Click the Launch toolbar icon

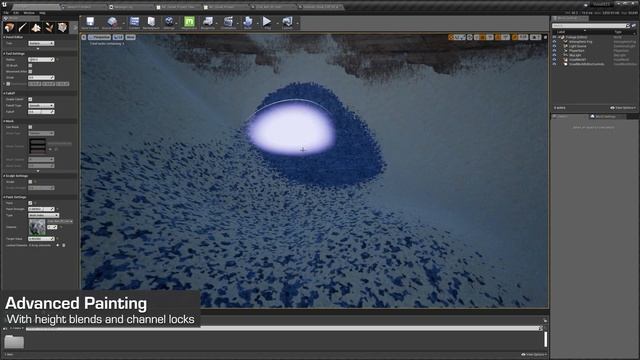point(287,22)
